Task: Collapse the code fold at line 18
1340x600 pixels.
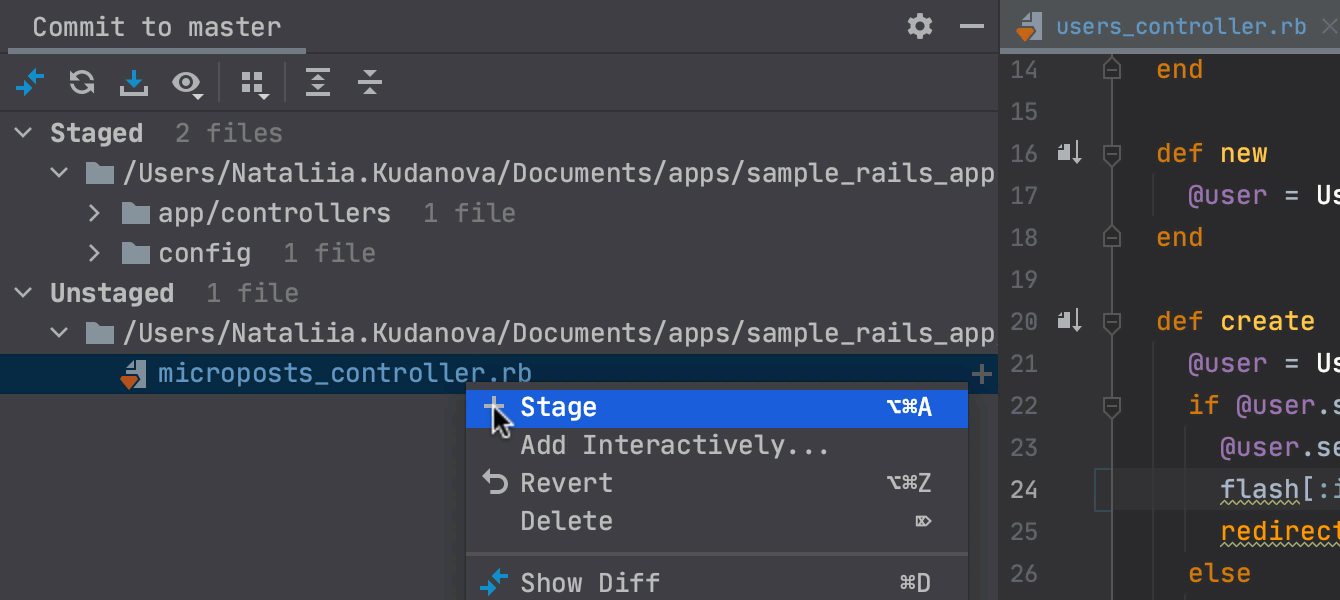Action: click(x=1112, y=237)
